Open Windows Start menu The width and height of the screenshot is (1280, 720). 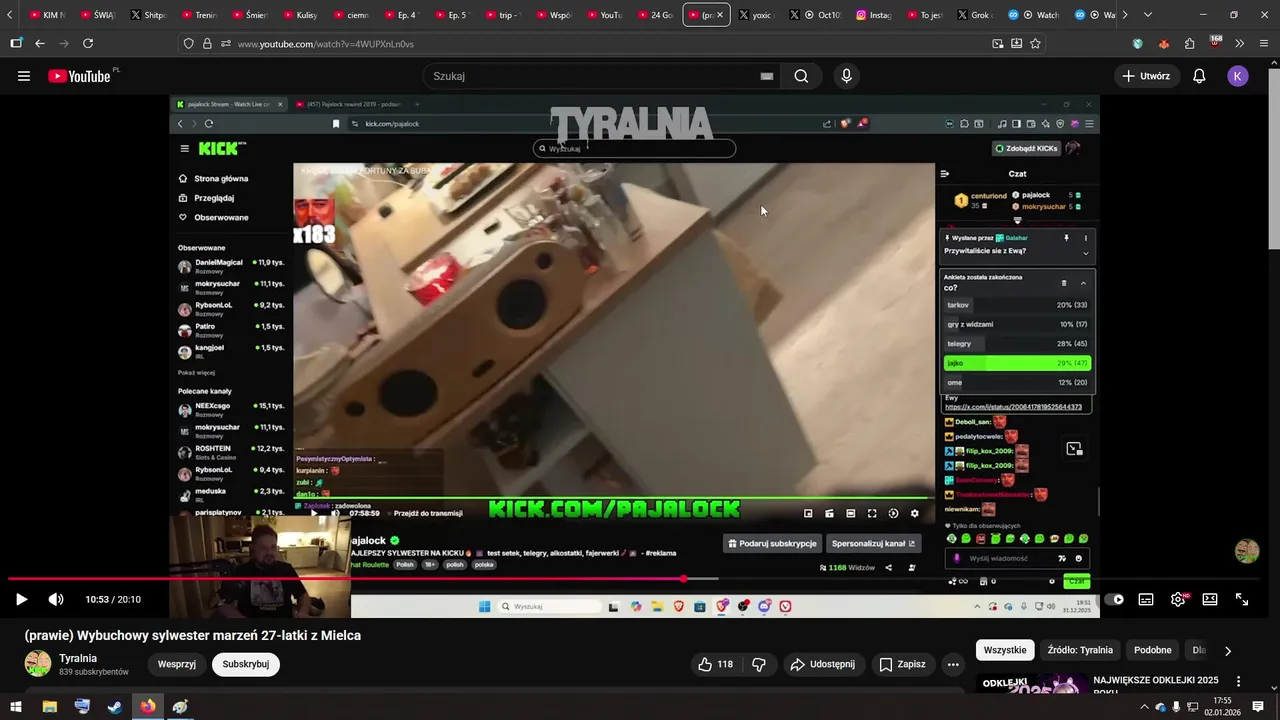(x=16, y=706)
